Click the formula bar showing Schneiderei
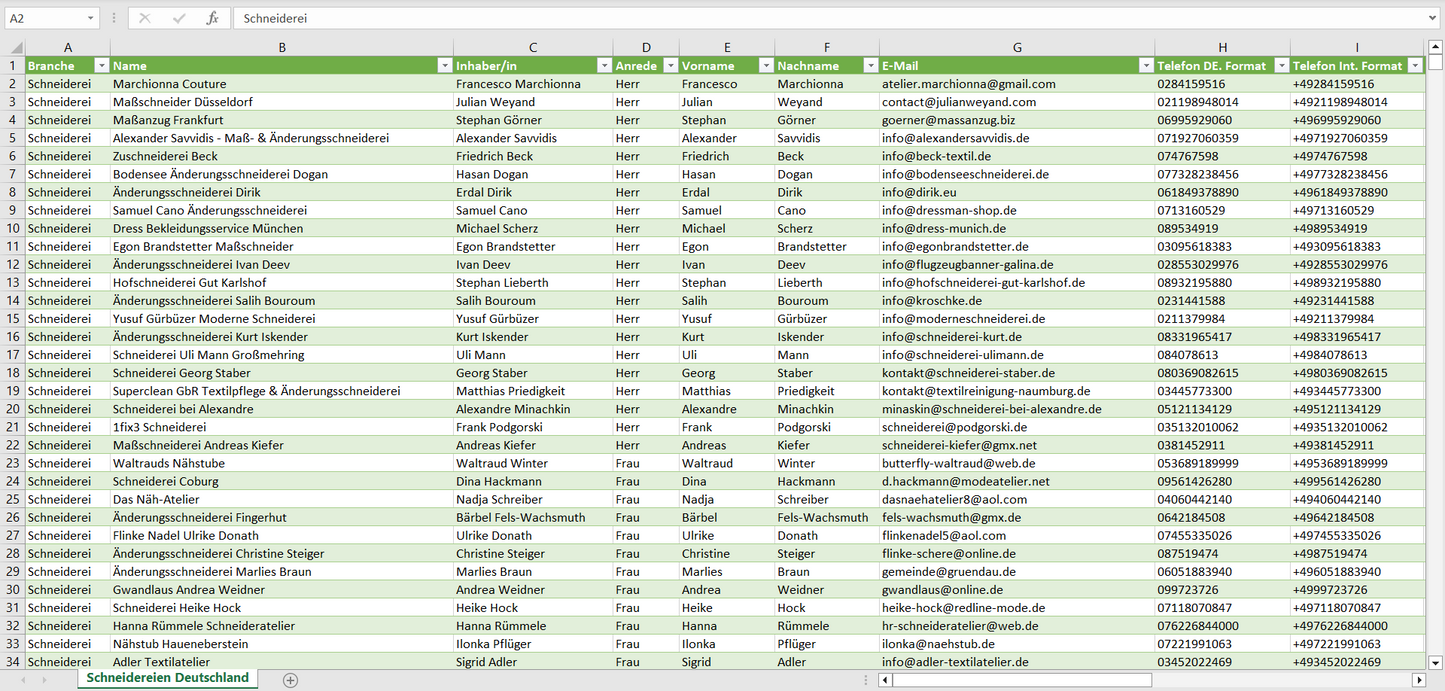The height and width of the screenshot is (691, 1445). coord(830,18)
